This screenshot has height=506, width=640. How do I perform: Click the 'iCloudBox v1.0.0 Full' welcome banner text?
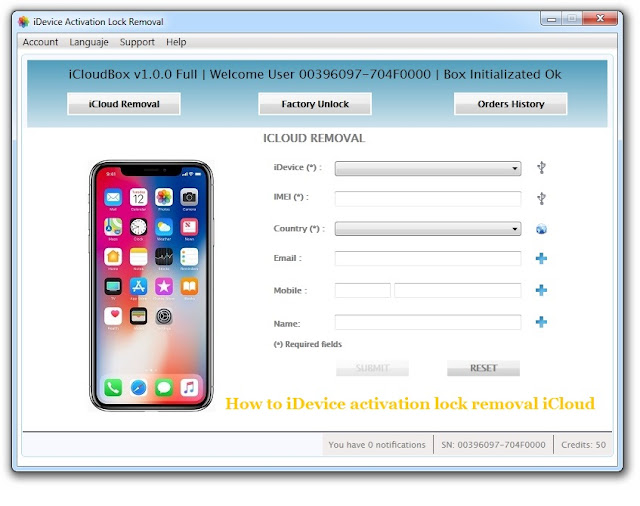click(x=315, y=74)
